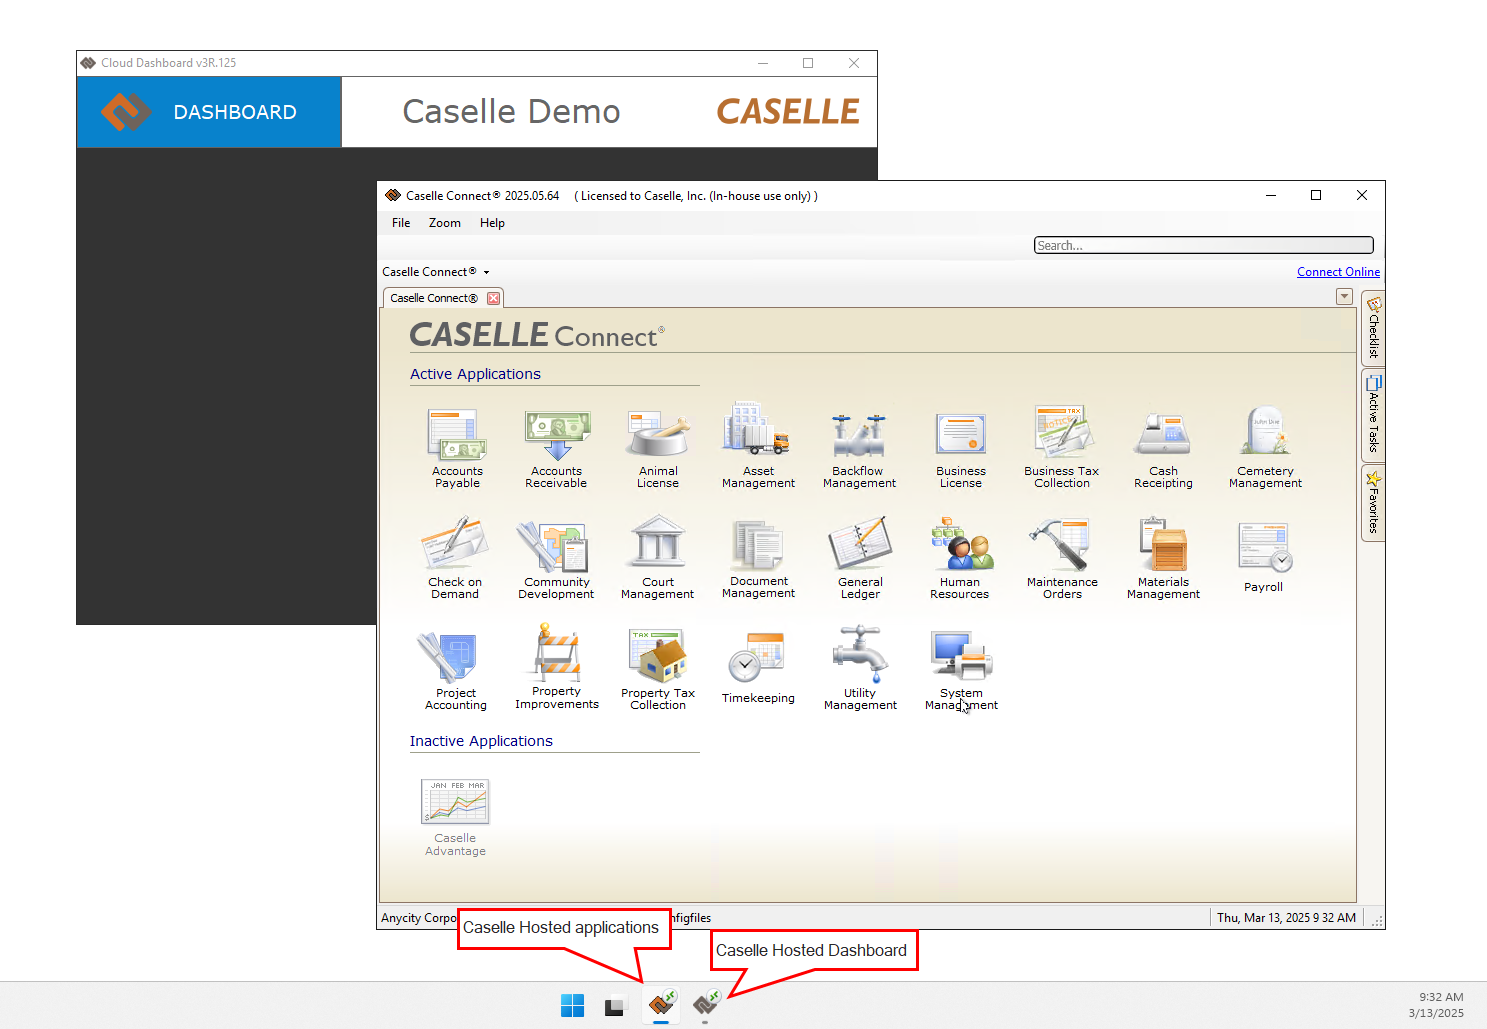Open the Property Tax Collection module
The width and height of the screenshot is (1487, 1029).
(657, 668)
